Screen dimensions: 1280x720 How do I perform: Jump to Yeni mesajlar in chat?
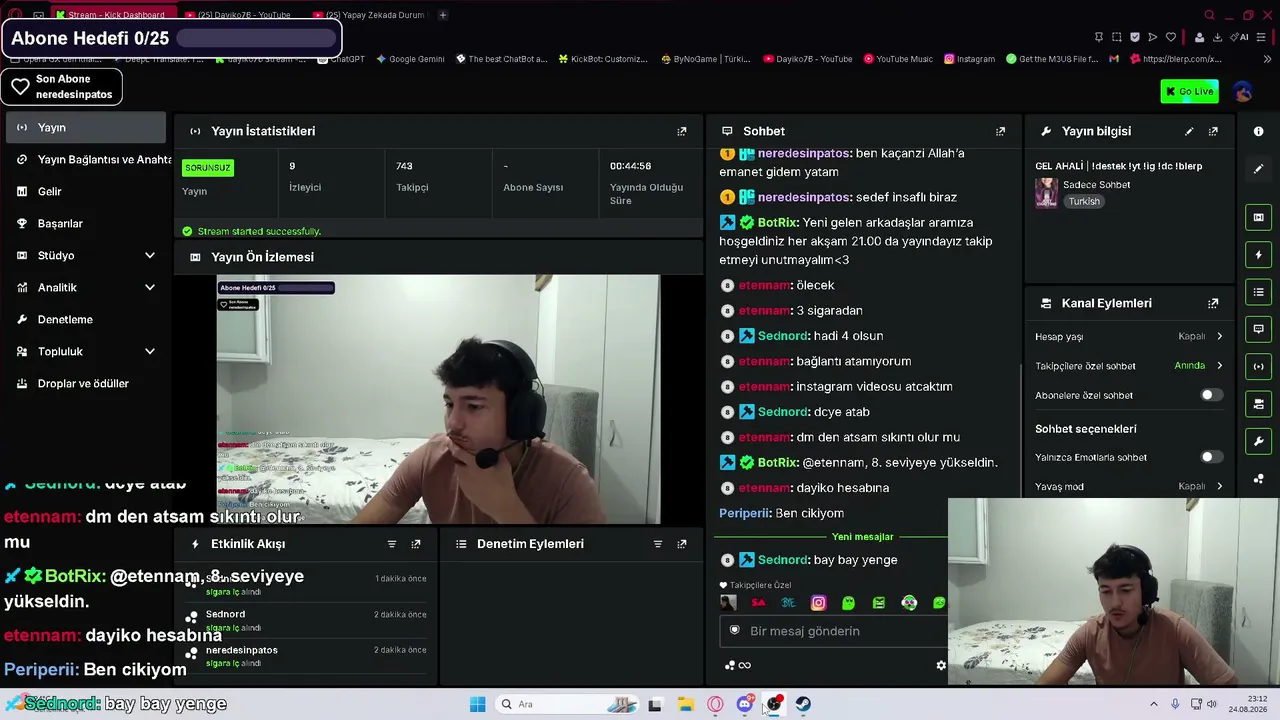click(862, 537)
